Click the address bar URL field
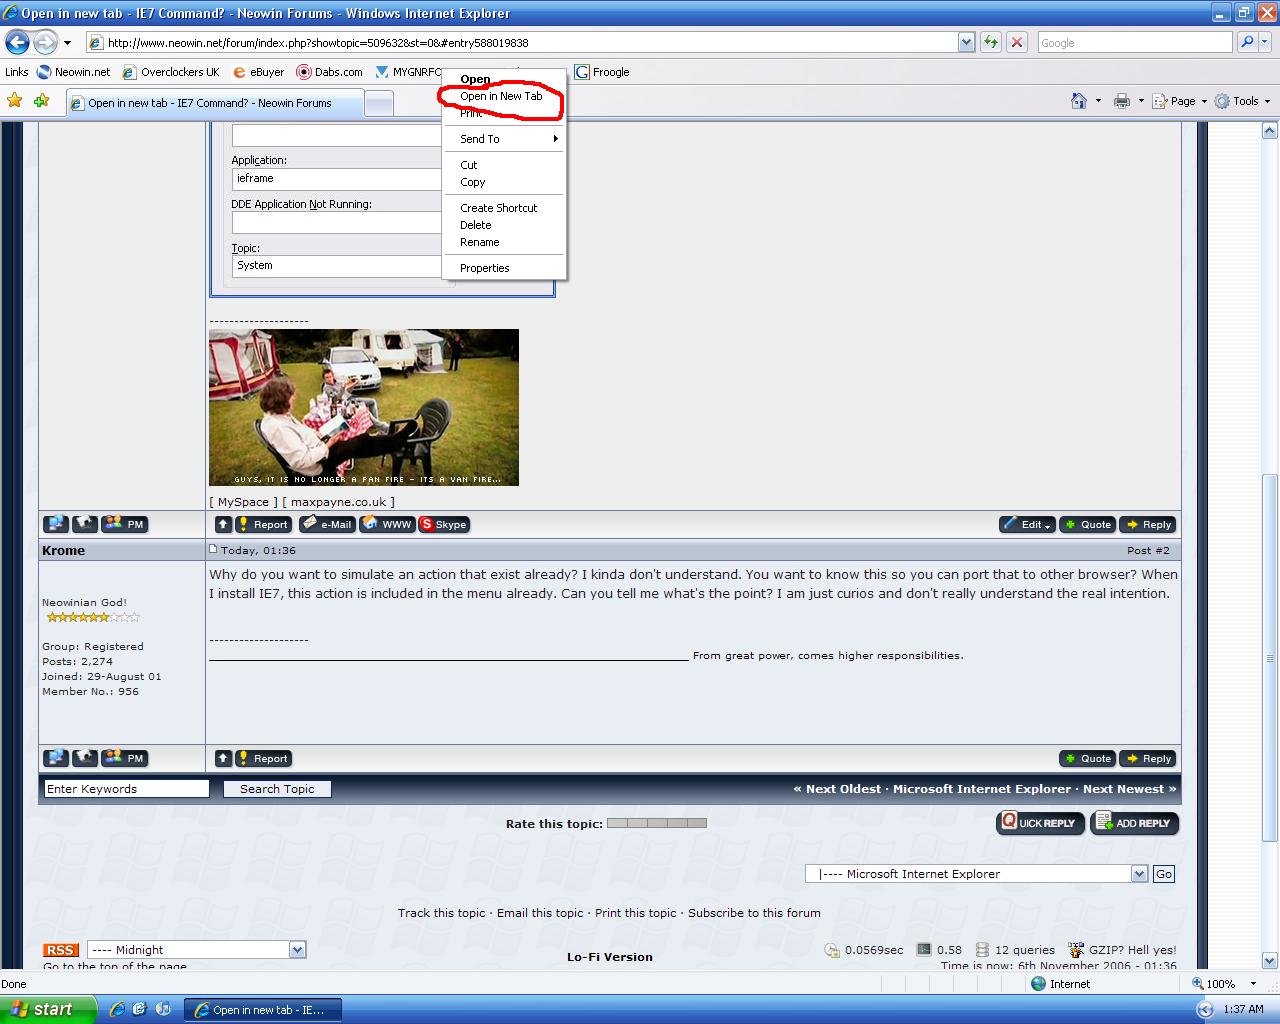1280x1024 pixels. coord(522,42)
